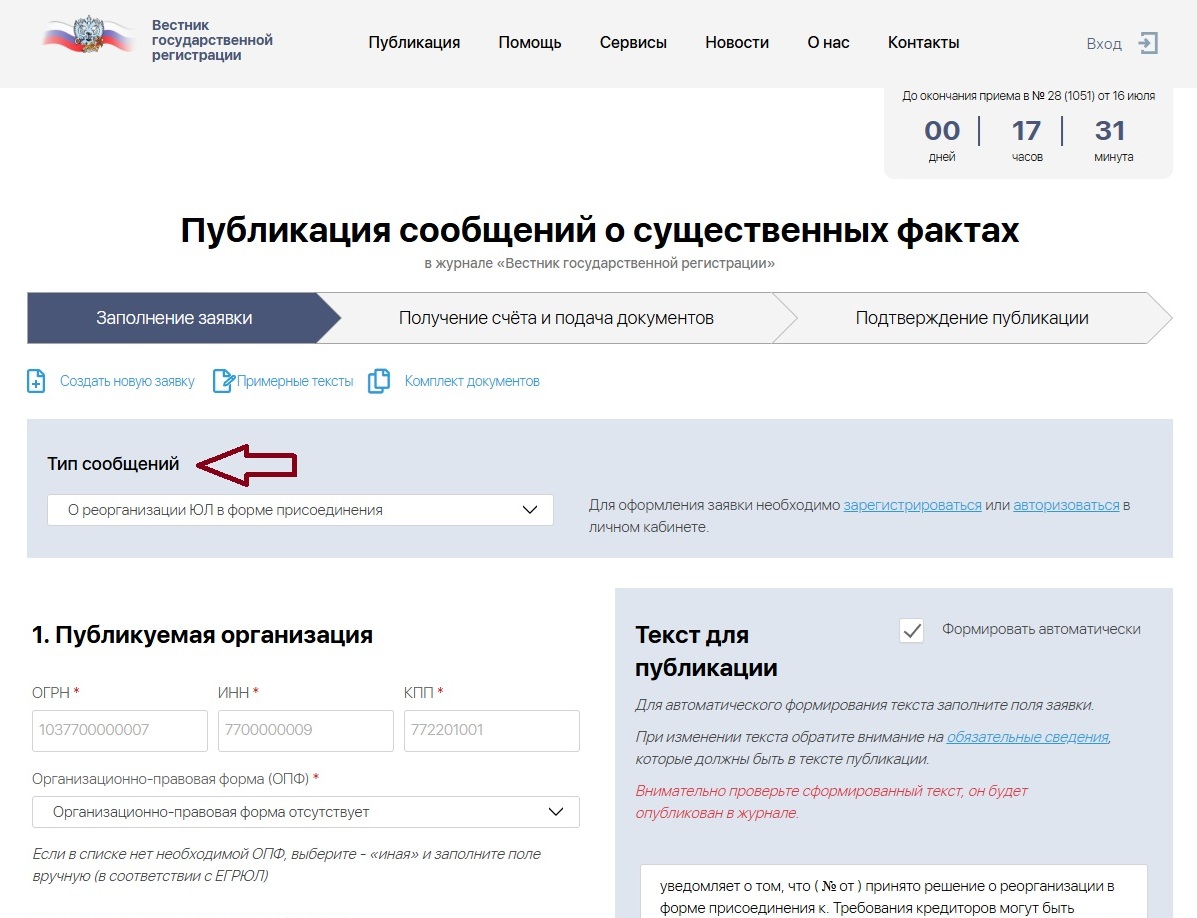Open Примерные тексты via its pencil icon
The height and width of the screenshot is (918, 1197).
[x=222, y=381]
